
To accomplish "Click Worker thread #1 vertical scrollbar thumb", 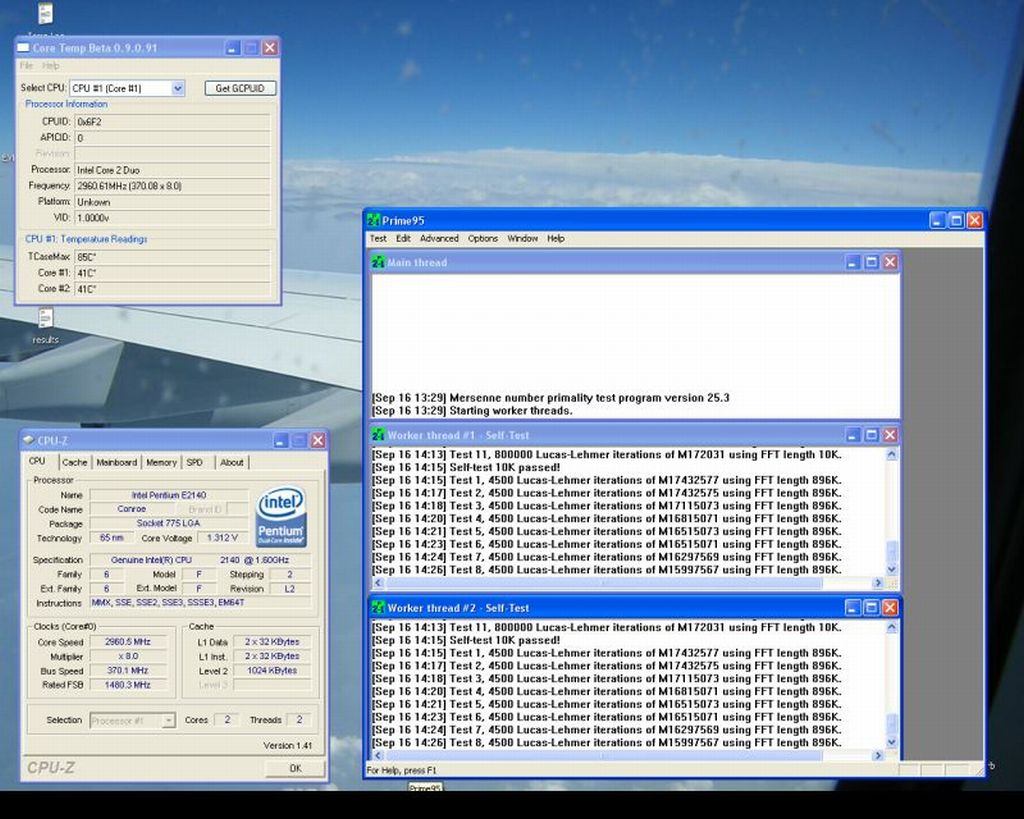I will point(891,550).
